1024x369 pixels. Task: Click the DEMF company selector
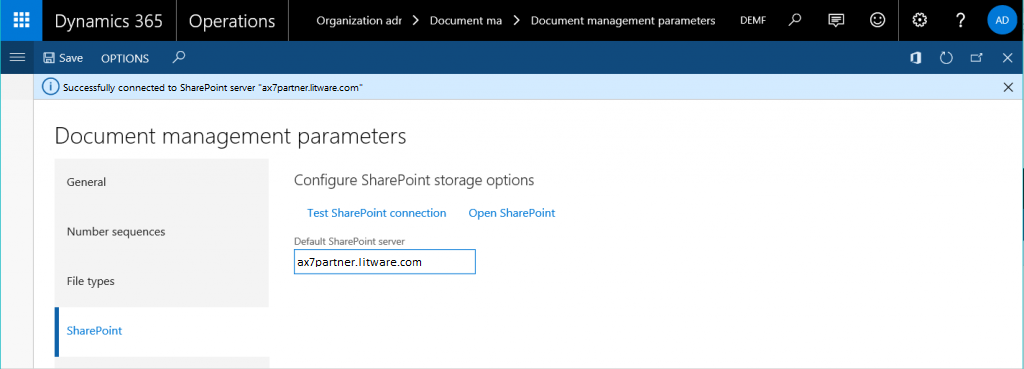click(753, 20)
